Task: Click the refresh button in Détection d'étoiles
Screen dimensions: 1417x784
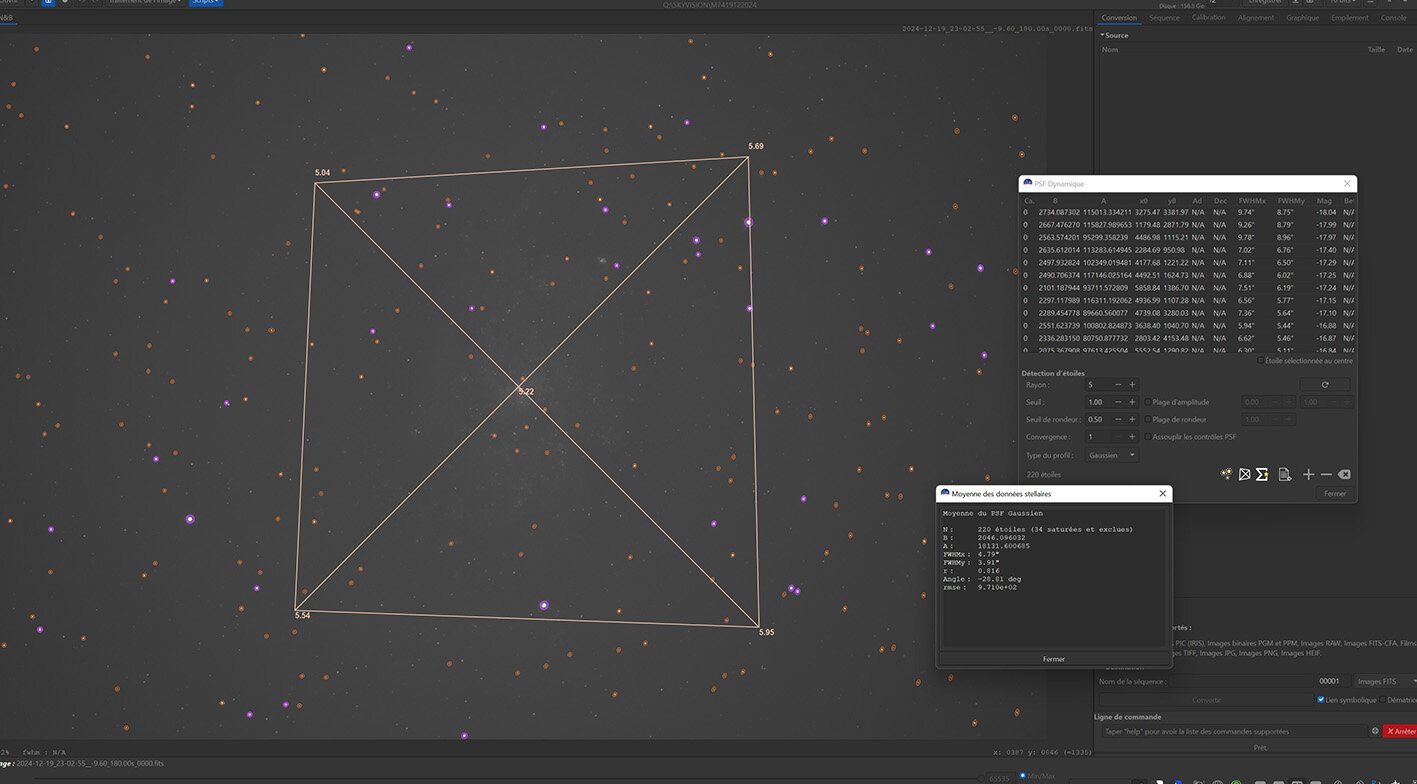Action: coord(1325,385)
